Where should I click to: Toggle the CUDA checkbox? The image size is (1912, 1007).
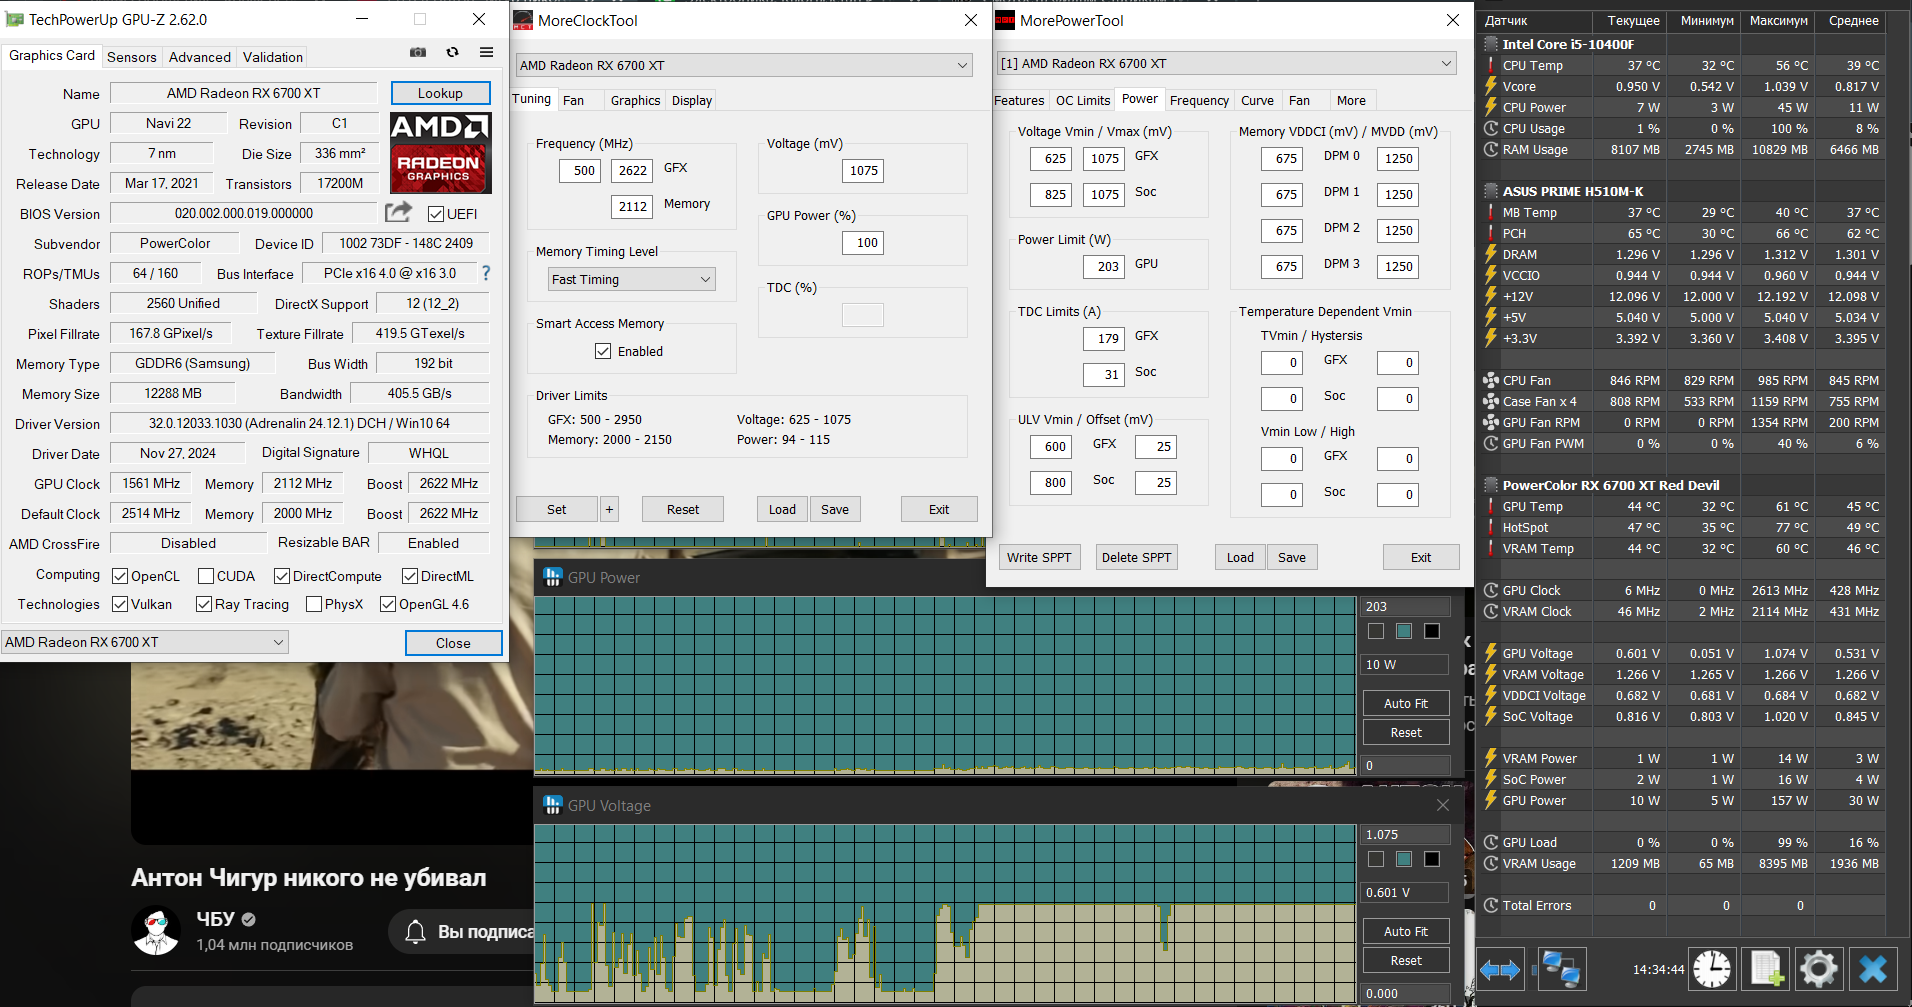point(206,576)
